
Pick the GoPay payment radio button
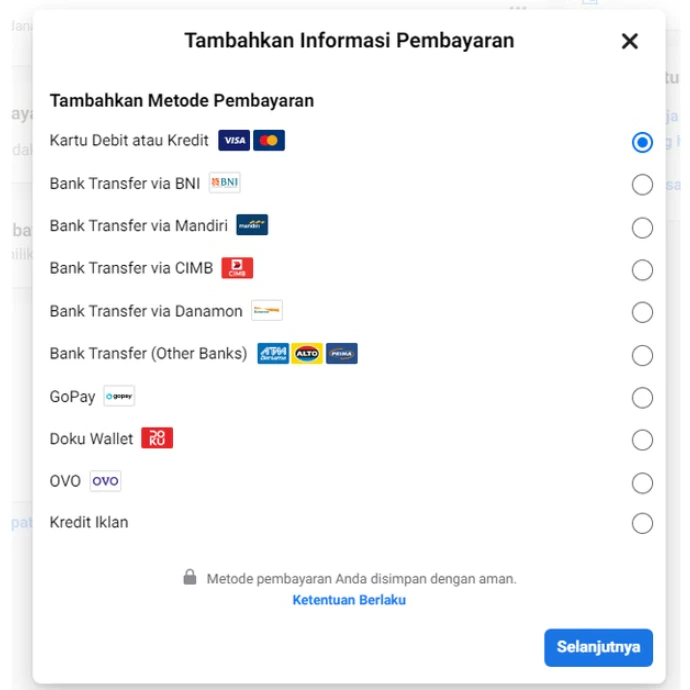(x=642, y=398)
